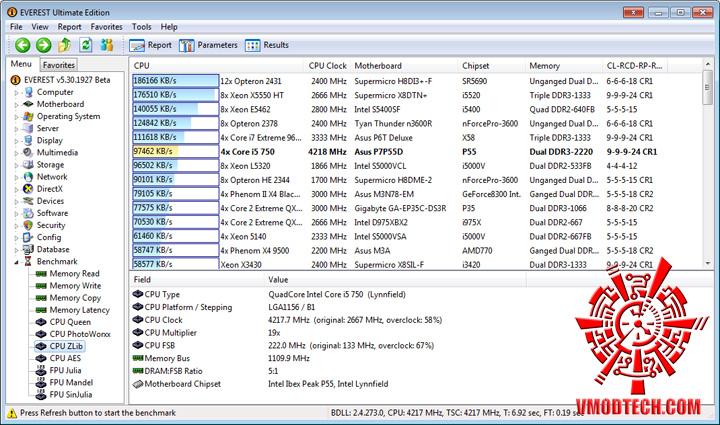Open the Favorites menu
720x425 pixels.
(x=107, y=27)
